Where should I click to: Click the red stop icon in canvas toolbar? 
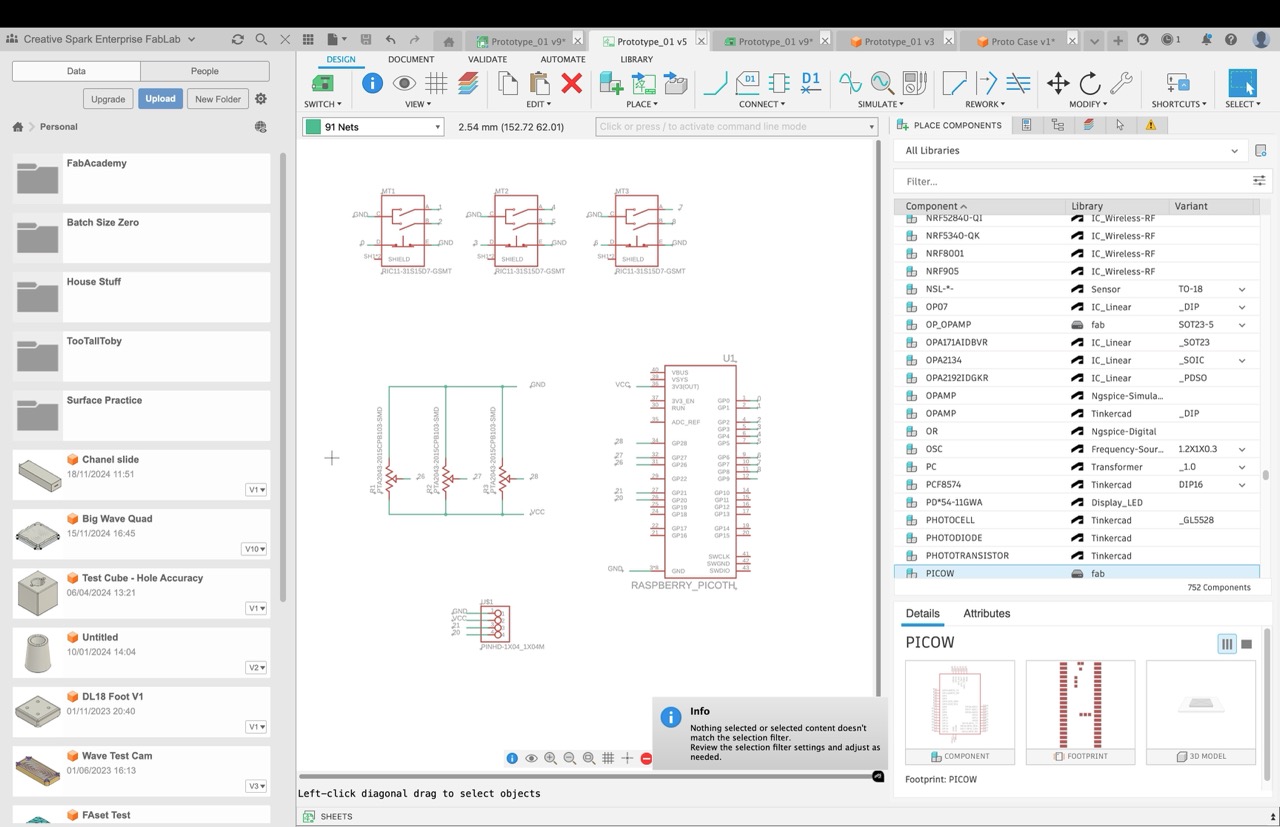coord(646,758)
